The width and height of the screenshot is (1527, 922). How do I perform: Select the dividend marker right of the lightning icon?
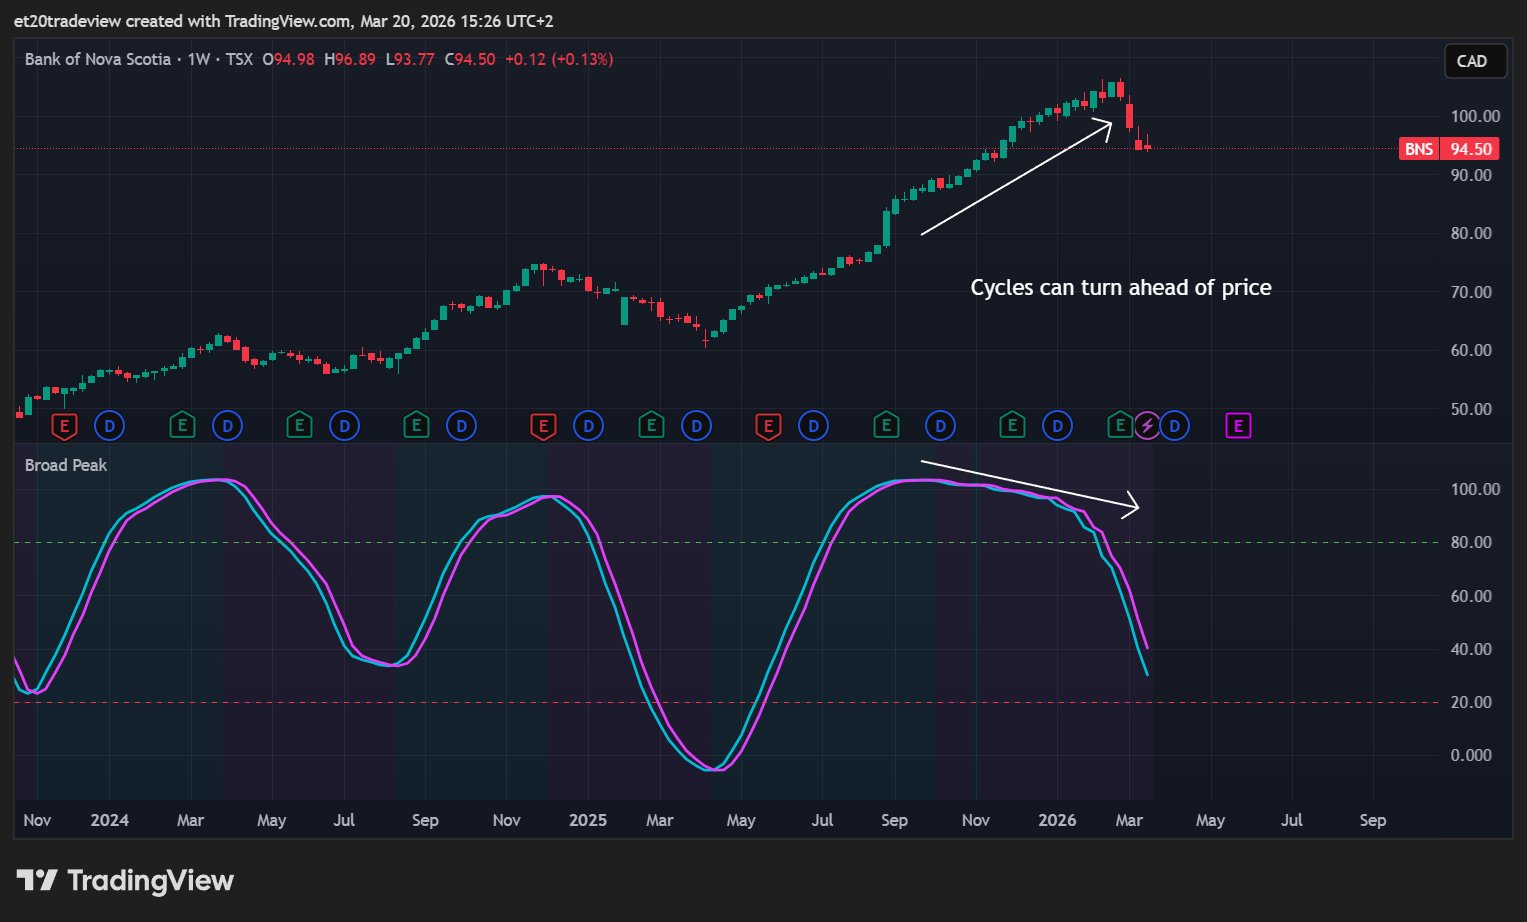[1175, 426]
